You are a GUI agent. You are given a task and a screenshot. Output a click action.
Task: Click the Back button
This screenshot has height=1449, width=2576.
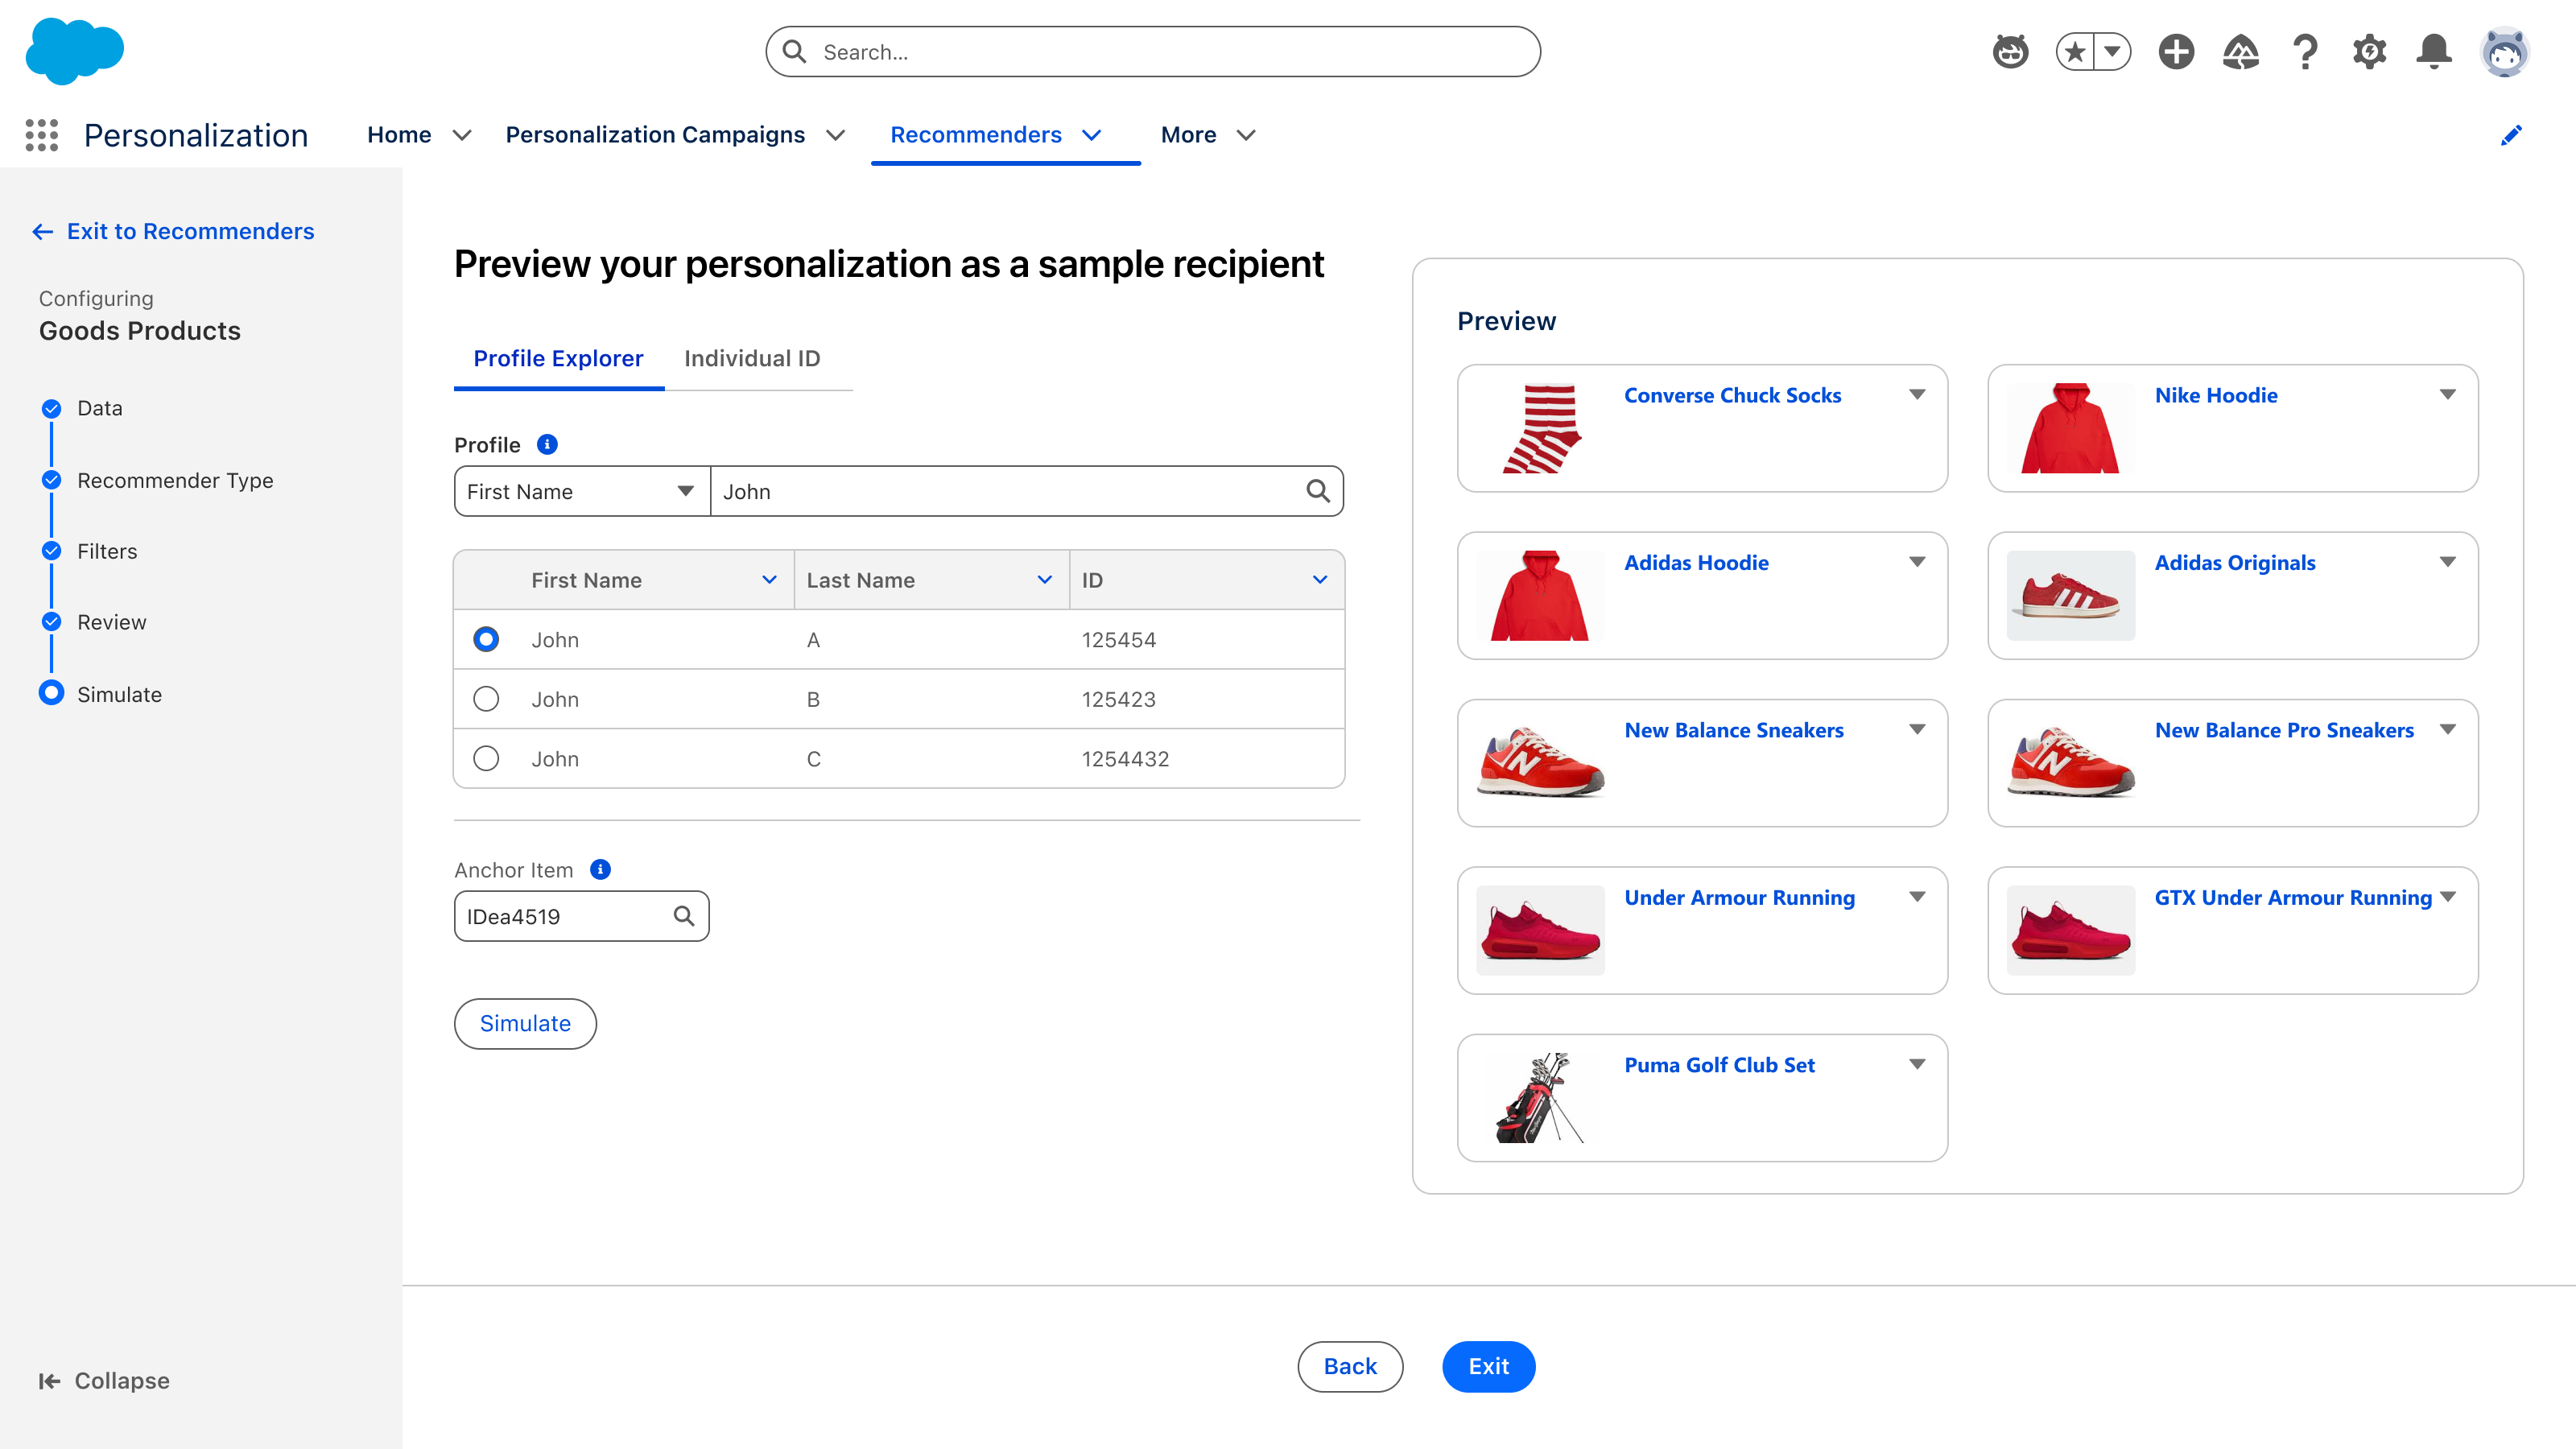click(x=1350, y=1366)
